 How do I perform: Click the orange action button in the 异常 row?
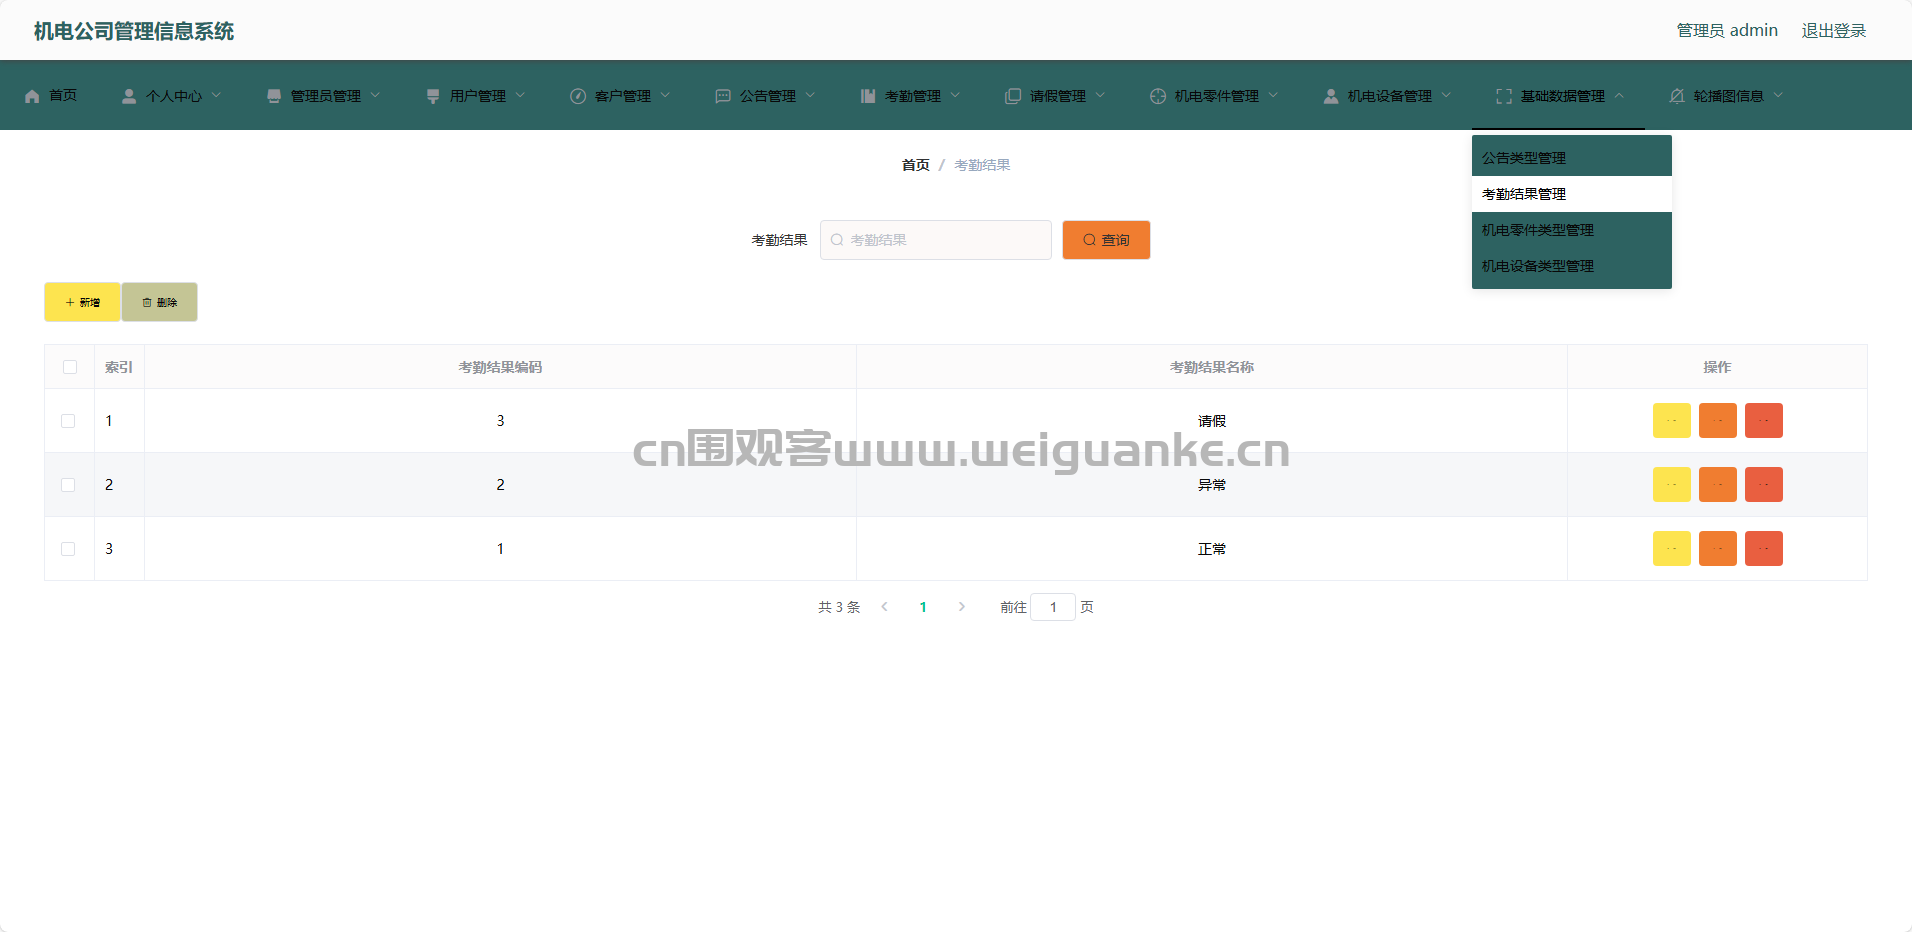(1718, 485)
